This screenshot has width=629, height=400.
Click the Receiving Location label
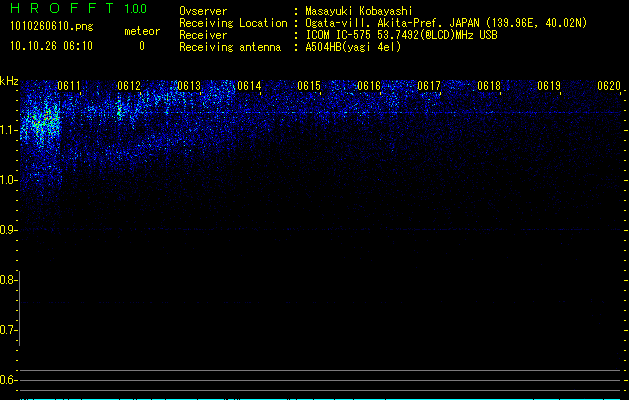[233, 23]
